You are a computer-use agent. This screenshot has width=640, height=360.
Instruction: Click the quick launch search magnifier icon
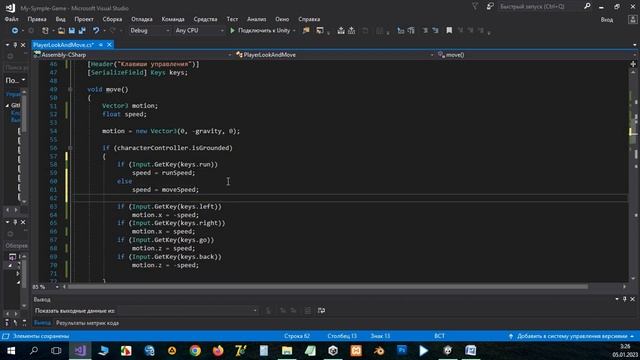(587, 6)
